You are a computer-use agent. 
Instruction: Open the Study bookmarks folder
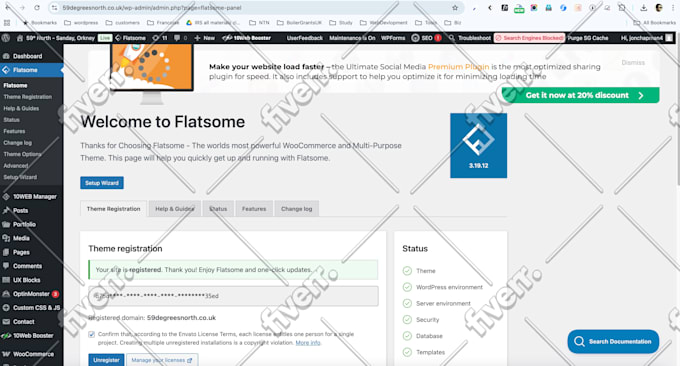coord(341,23)
